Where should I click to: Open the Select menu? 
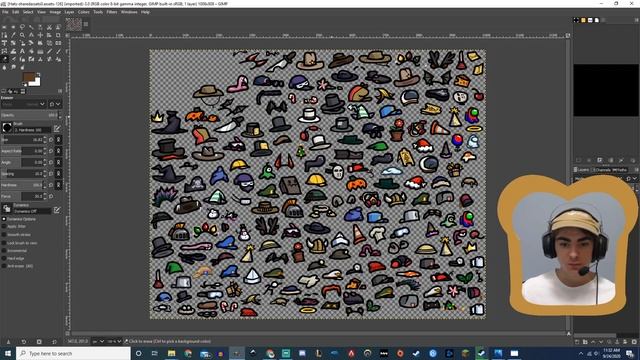tap(28, 12)
